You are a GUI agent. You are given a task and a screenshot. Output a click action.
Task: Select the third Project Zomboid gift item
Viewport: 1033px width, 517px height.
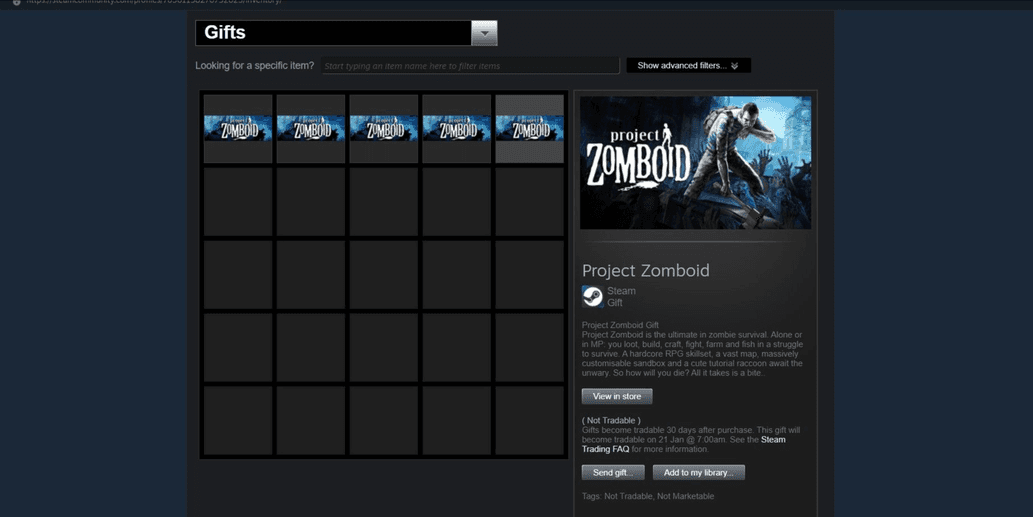pyautogui.click(x=383, y=128)
